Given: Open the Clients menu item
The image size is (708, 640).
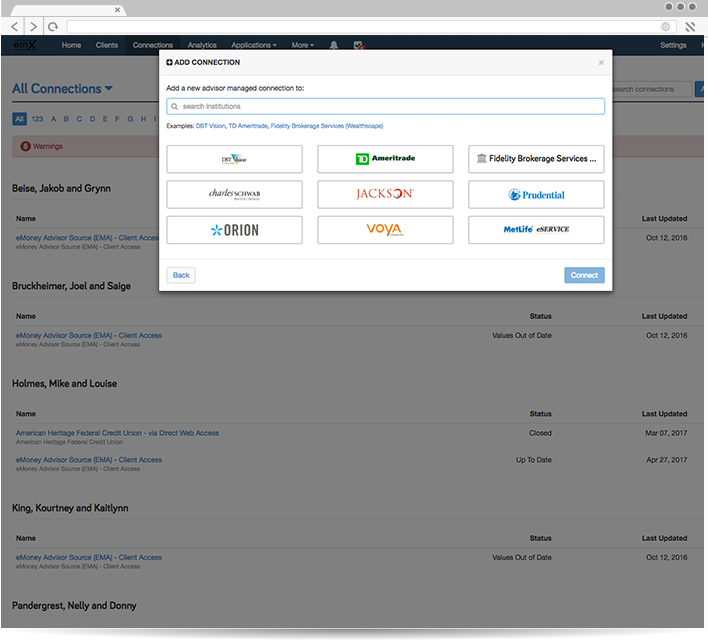Looking at the screenshot, I should [x=107, y=45].
